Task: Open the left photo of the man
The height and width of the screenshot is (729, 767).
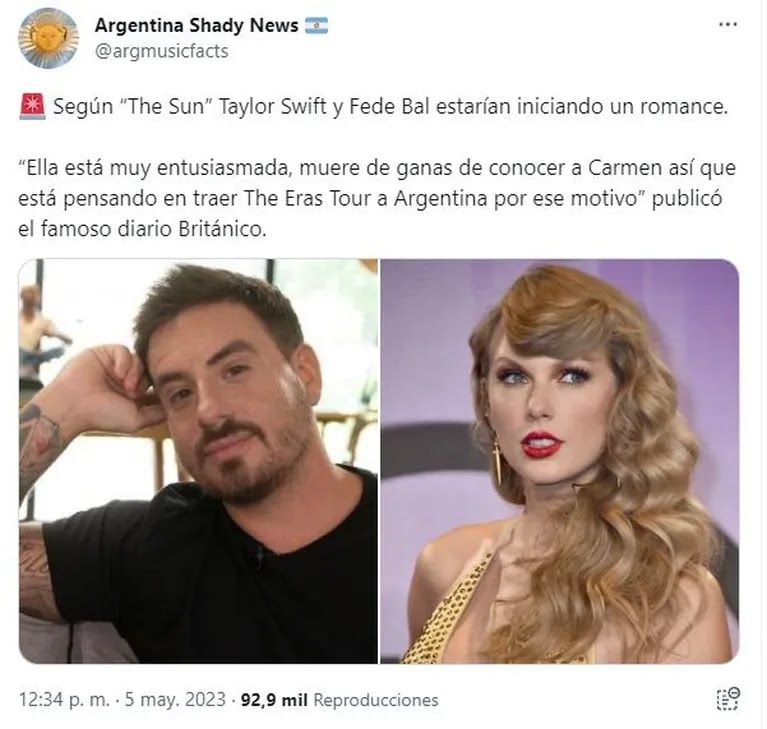Action: 198,461
